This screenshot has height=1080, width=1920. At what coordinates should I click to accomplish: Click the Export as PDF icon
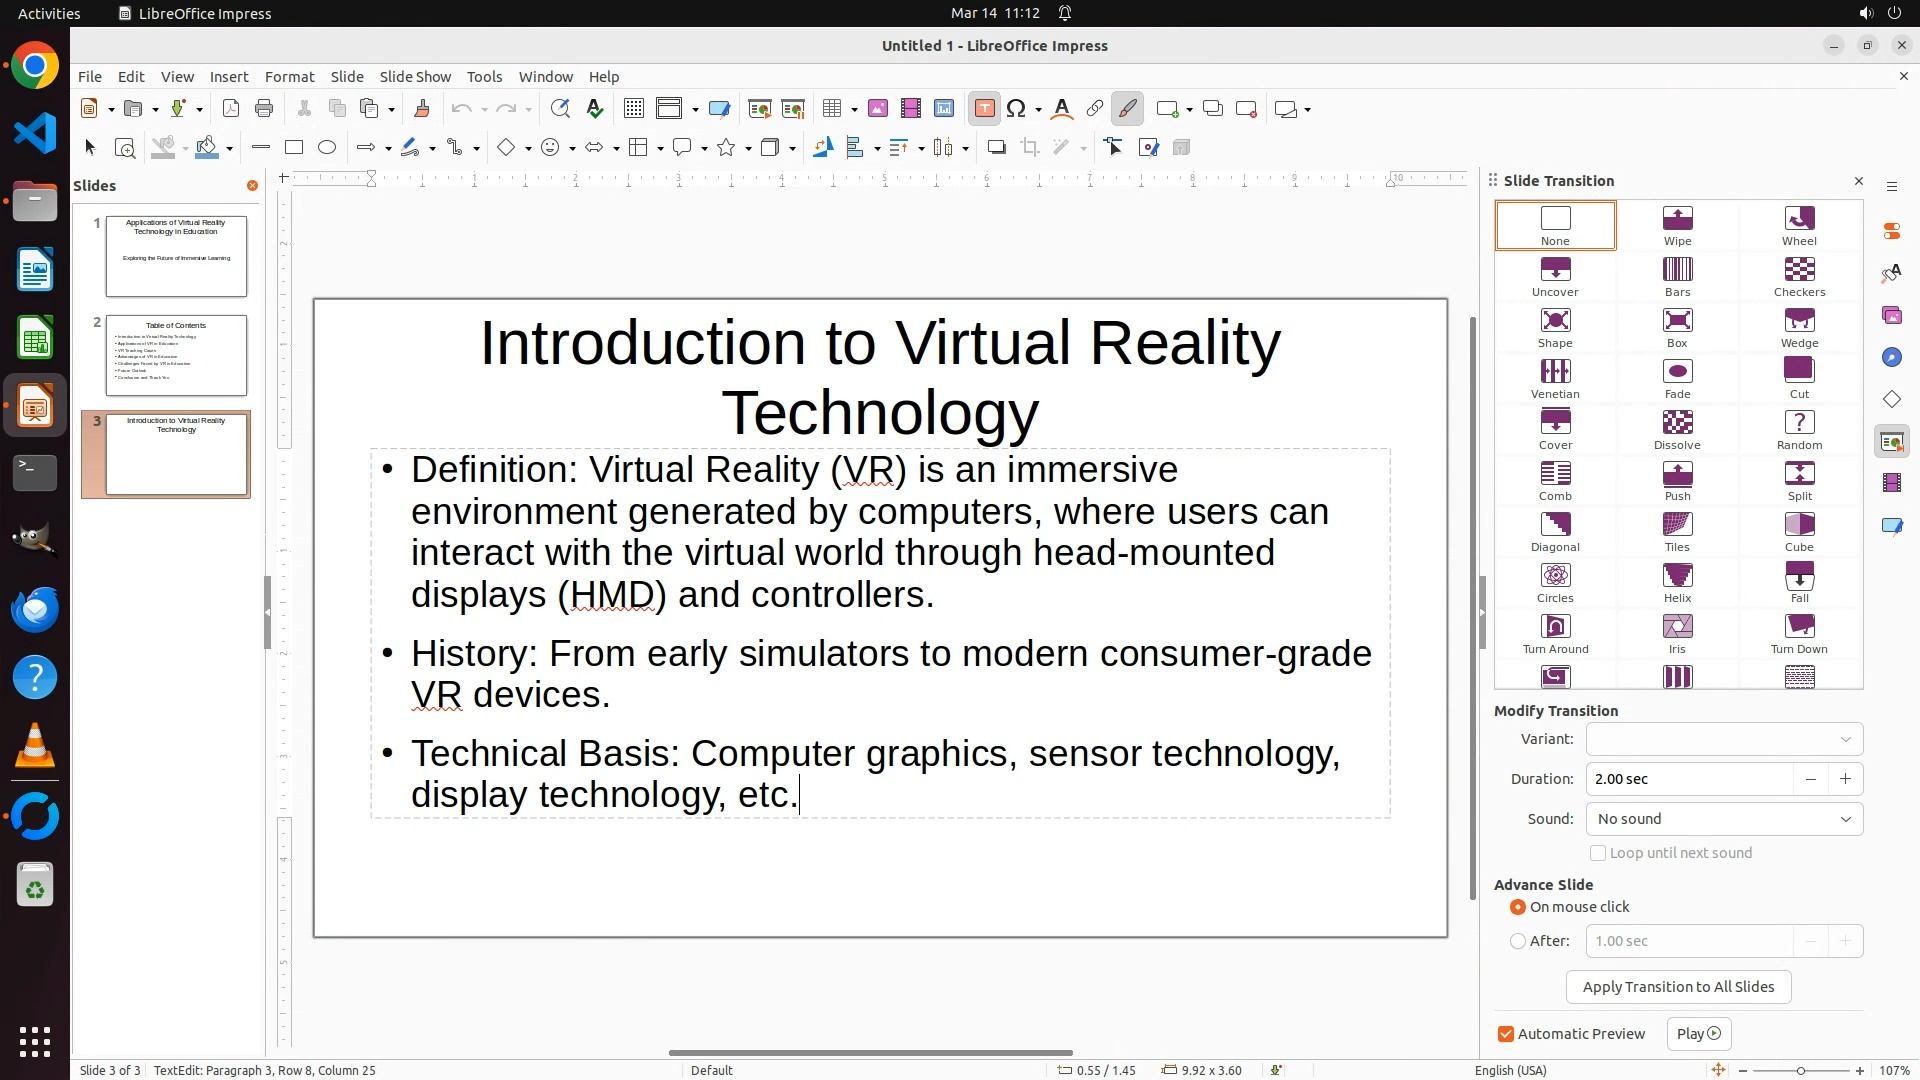[x=231, y=109]
